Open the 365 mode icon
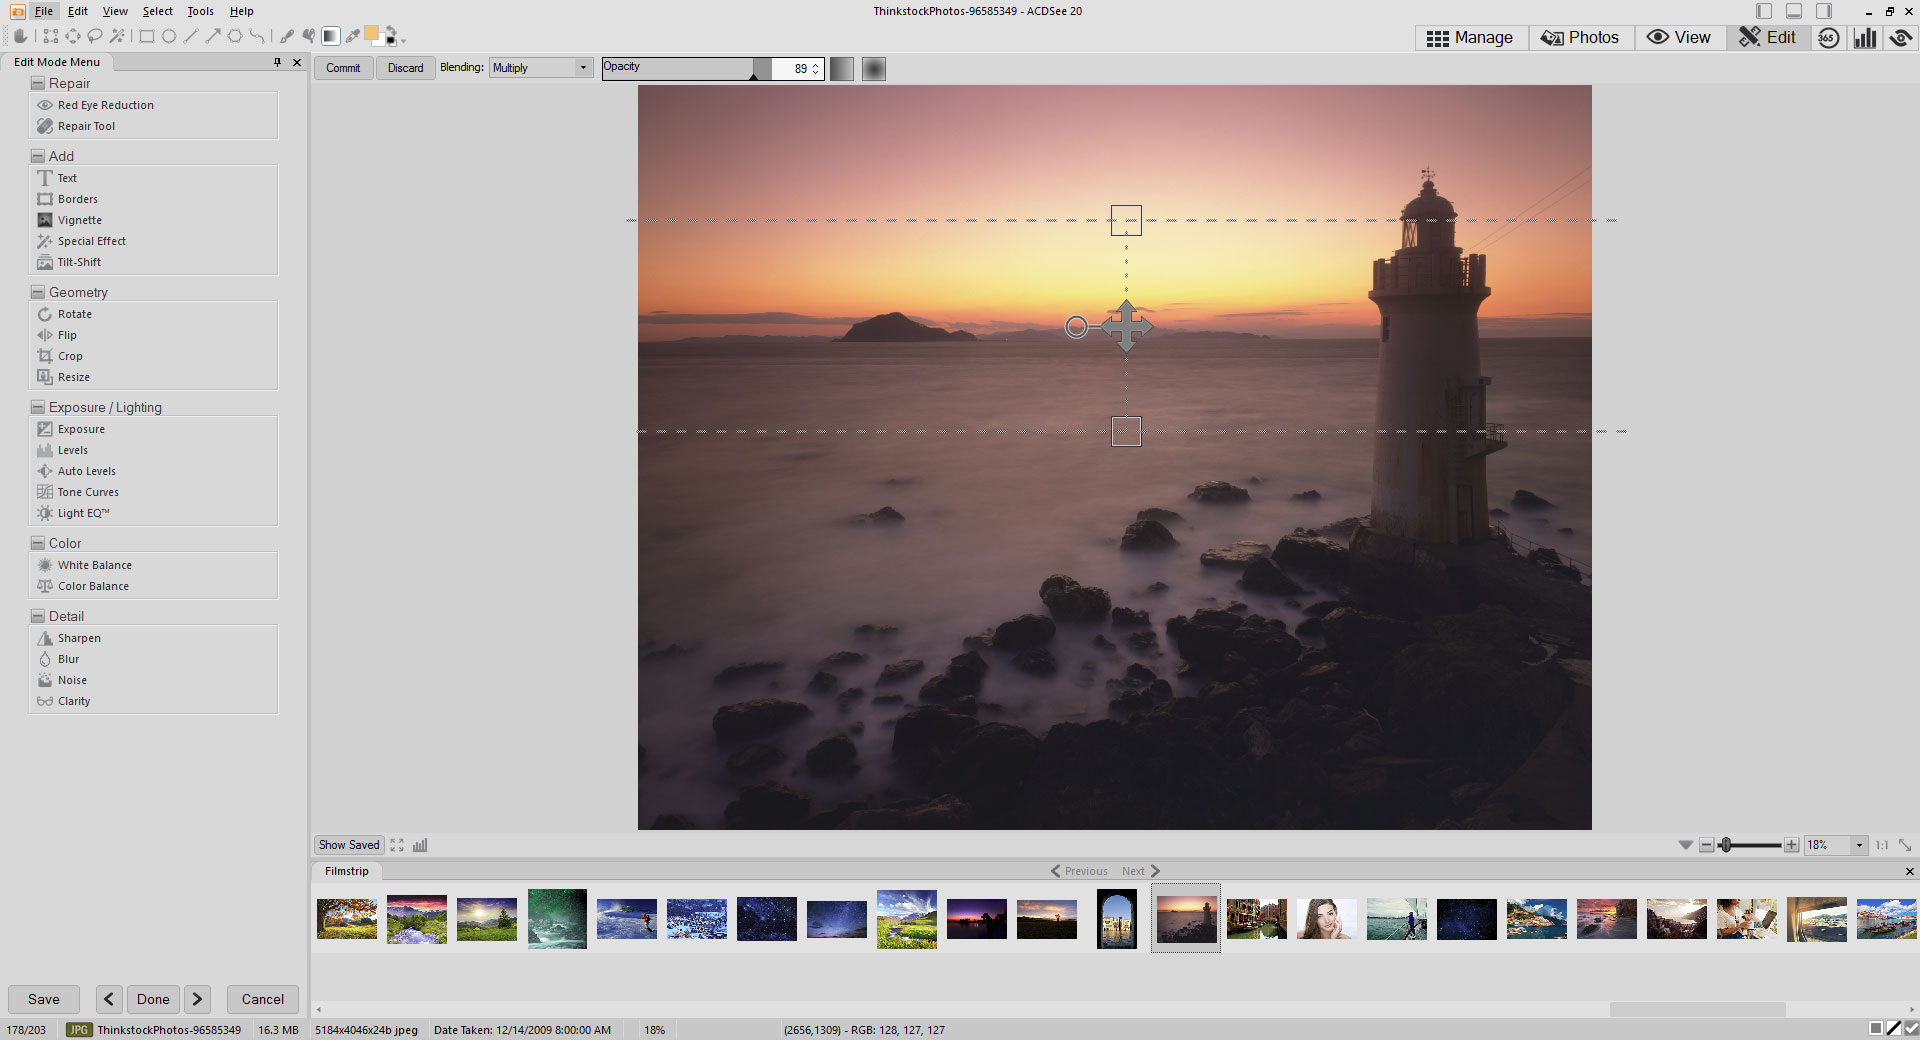1920x1040 pixels. pos(1828,38)
